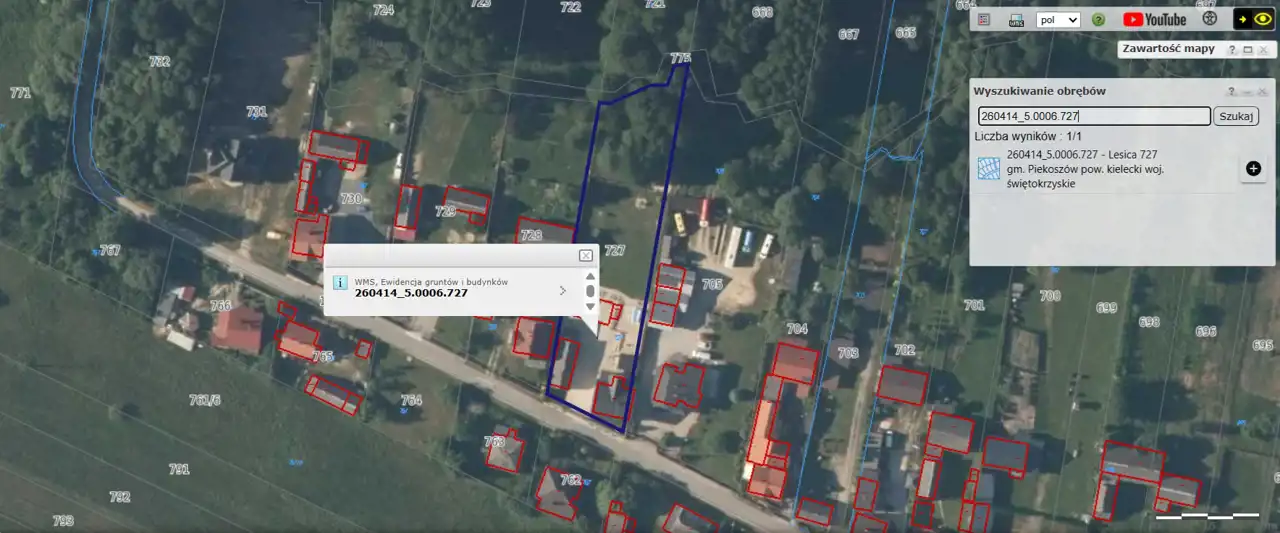The height and width of the screenshot is (533, 1280).
Task: Click the precinct search input field
Action: pos(1093,117)
